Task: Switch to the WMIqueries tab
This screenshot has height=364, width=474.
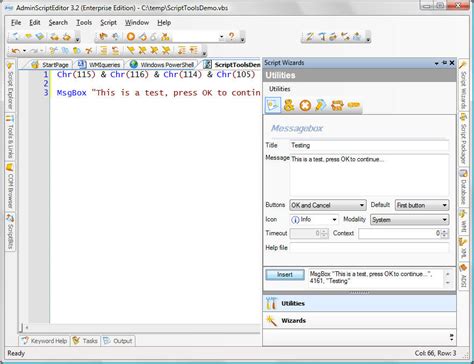Action: 99,64
